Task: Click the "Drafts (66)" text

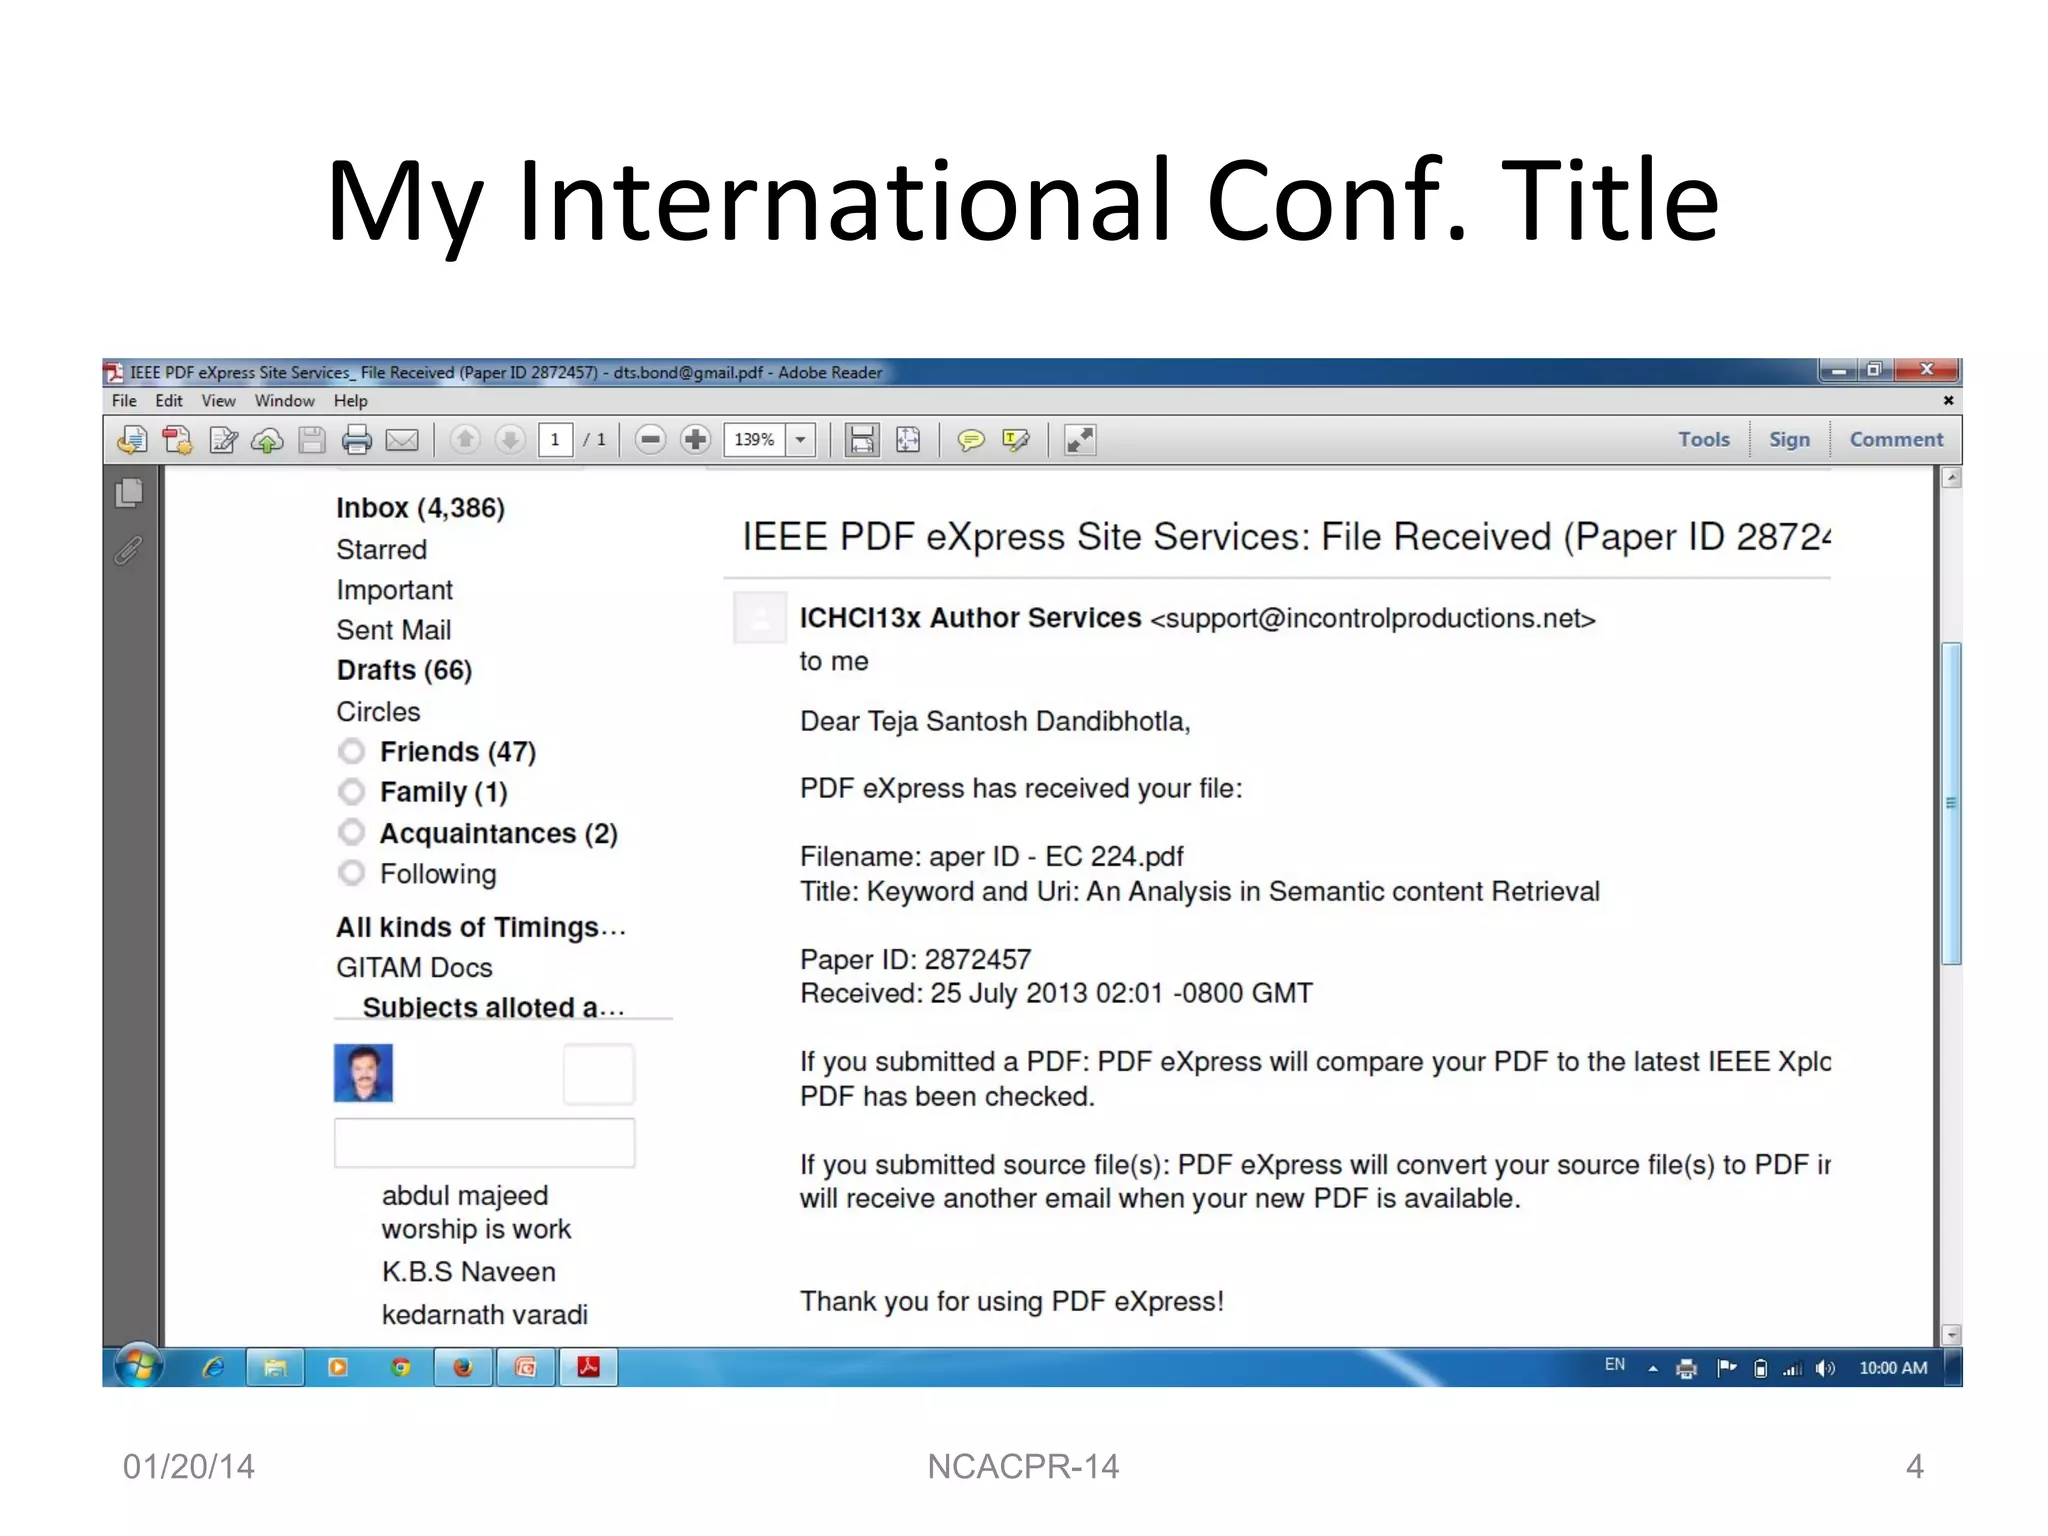Action: 404,670
